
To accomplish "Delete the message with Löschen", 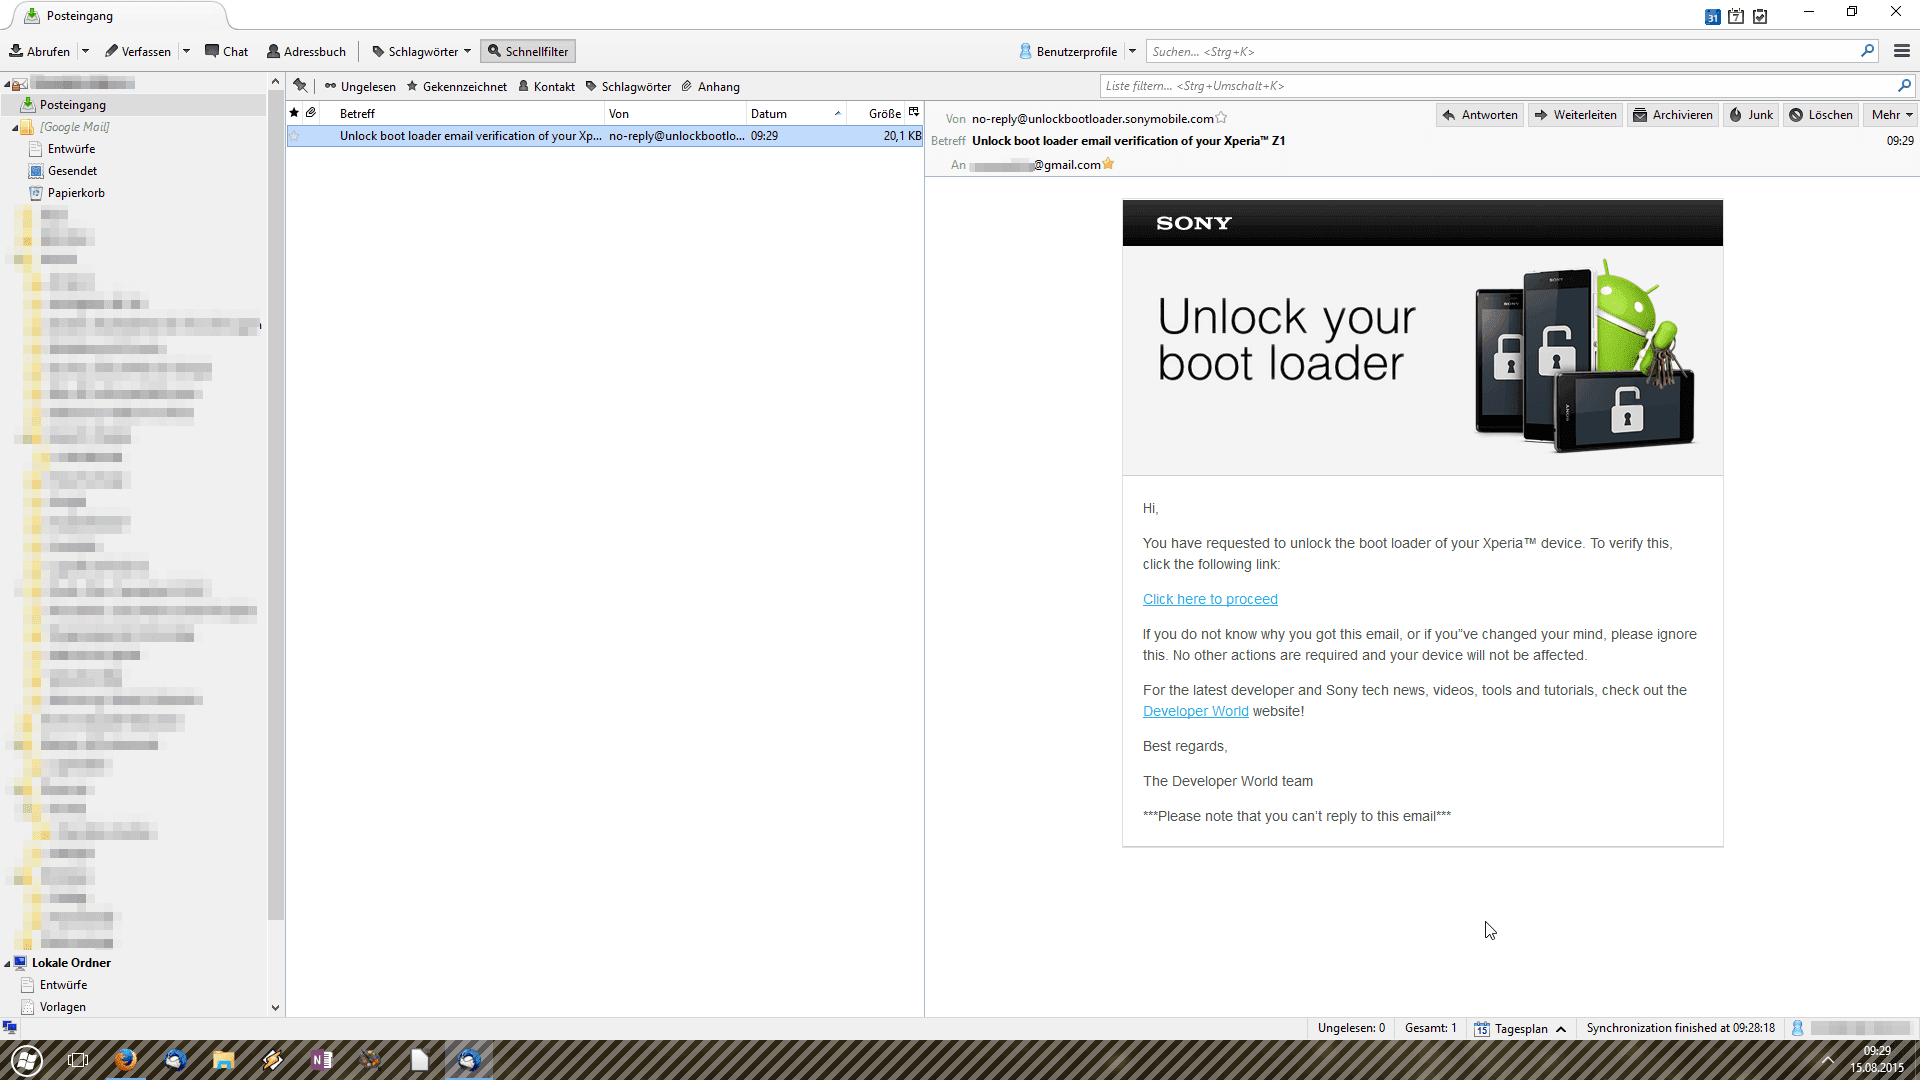I will [1821, 115].
